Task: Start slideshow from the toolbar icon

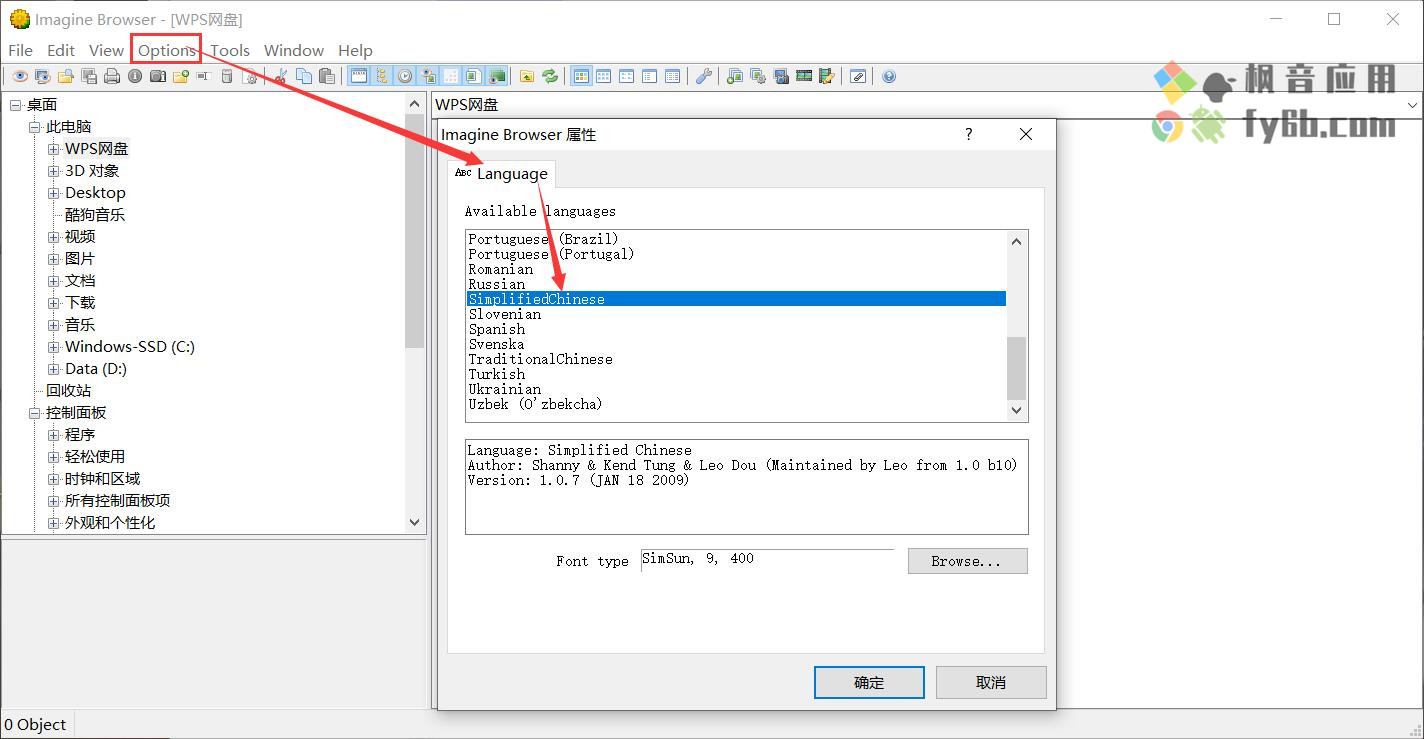Action: pyautogui.click(x=43, y=76)
